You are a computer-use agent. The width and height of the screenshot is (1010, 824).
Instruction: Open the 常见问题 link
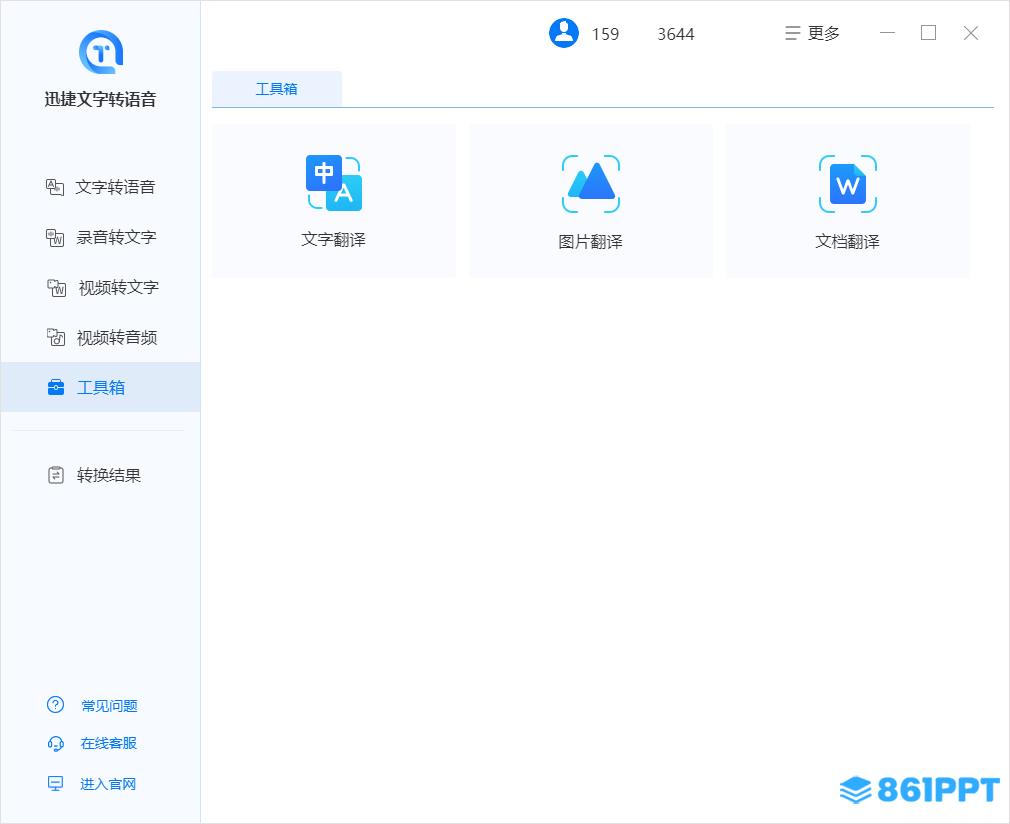point(110,705)
